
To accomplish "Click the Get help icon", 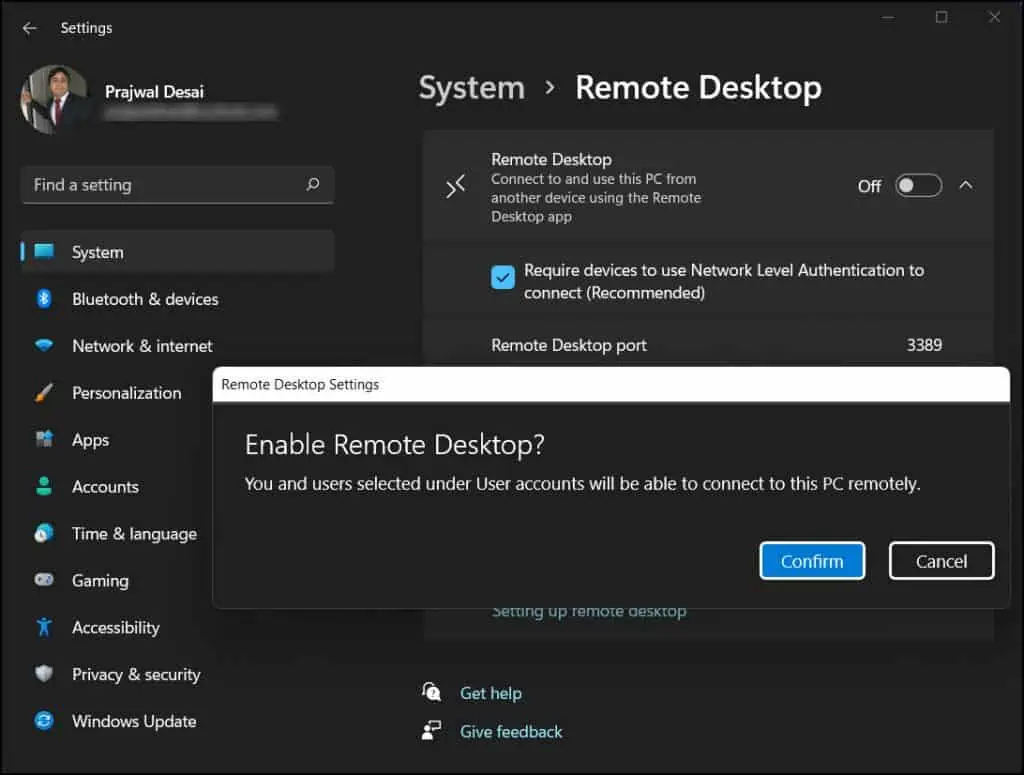I will [432, 692].
